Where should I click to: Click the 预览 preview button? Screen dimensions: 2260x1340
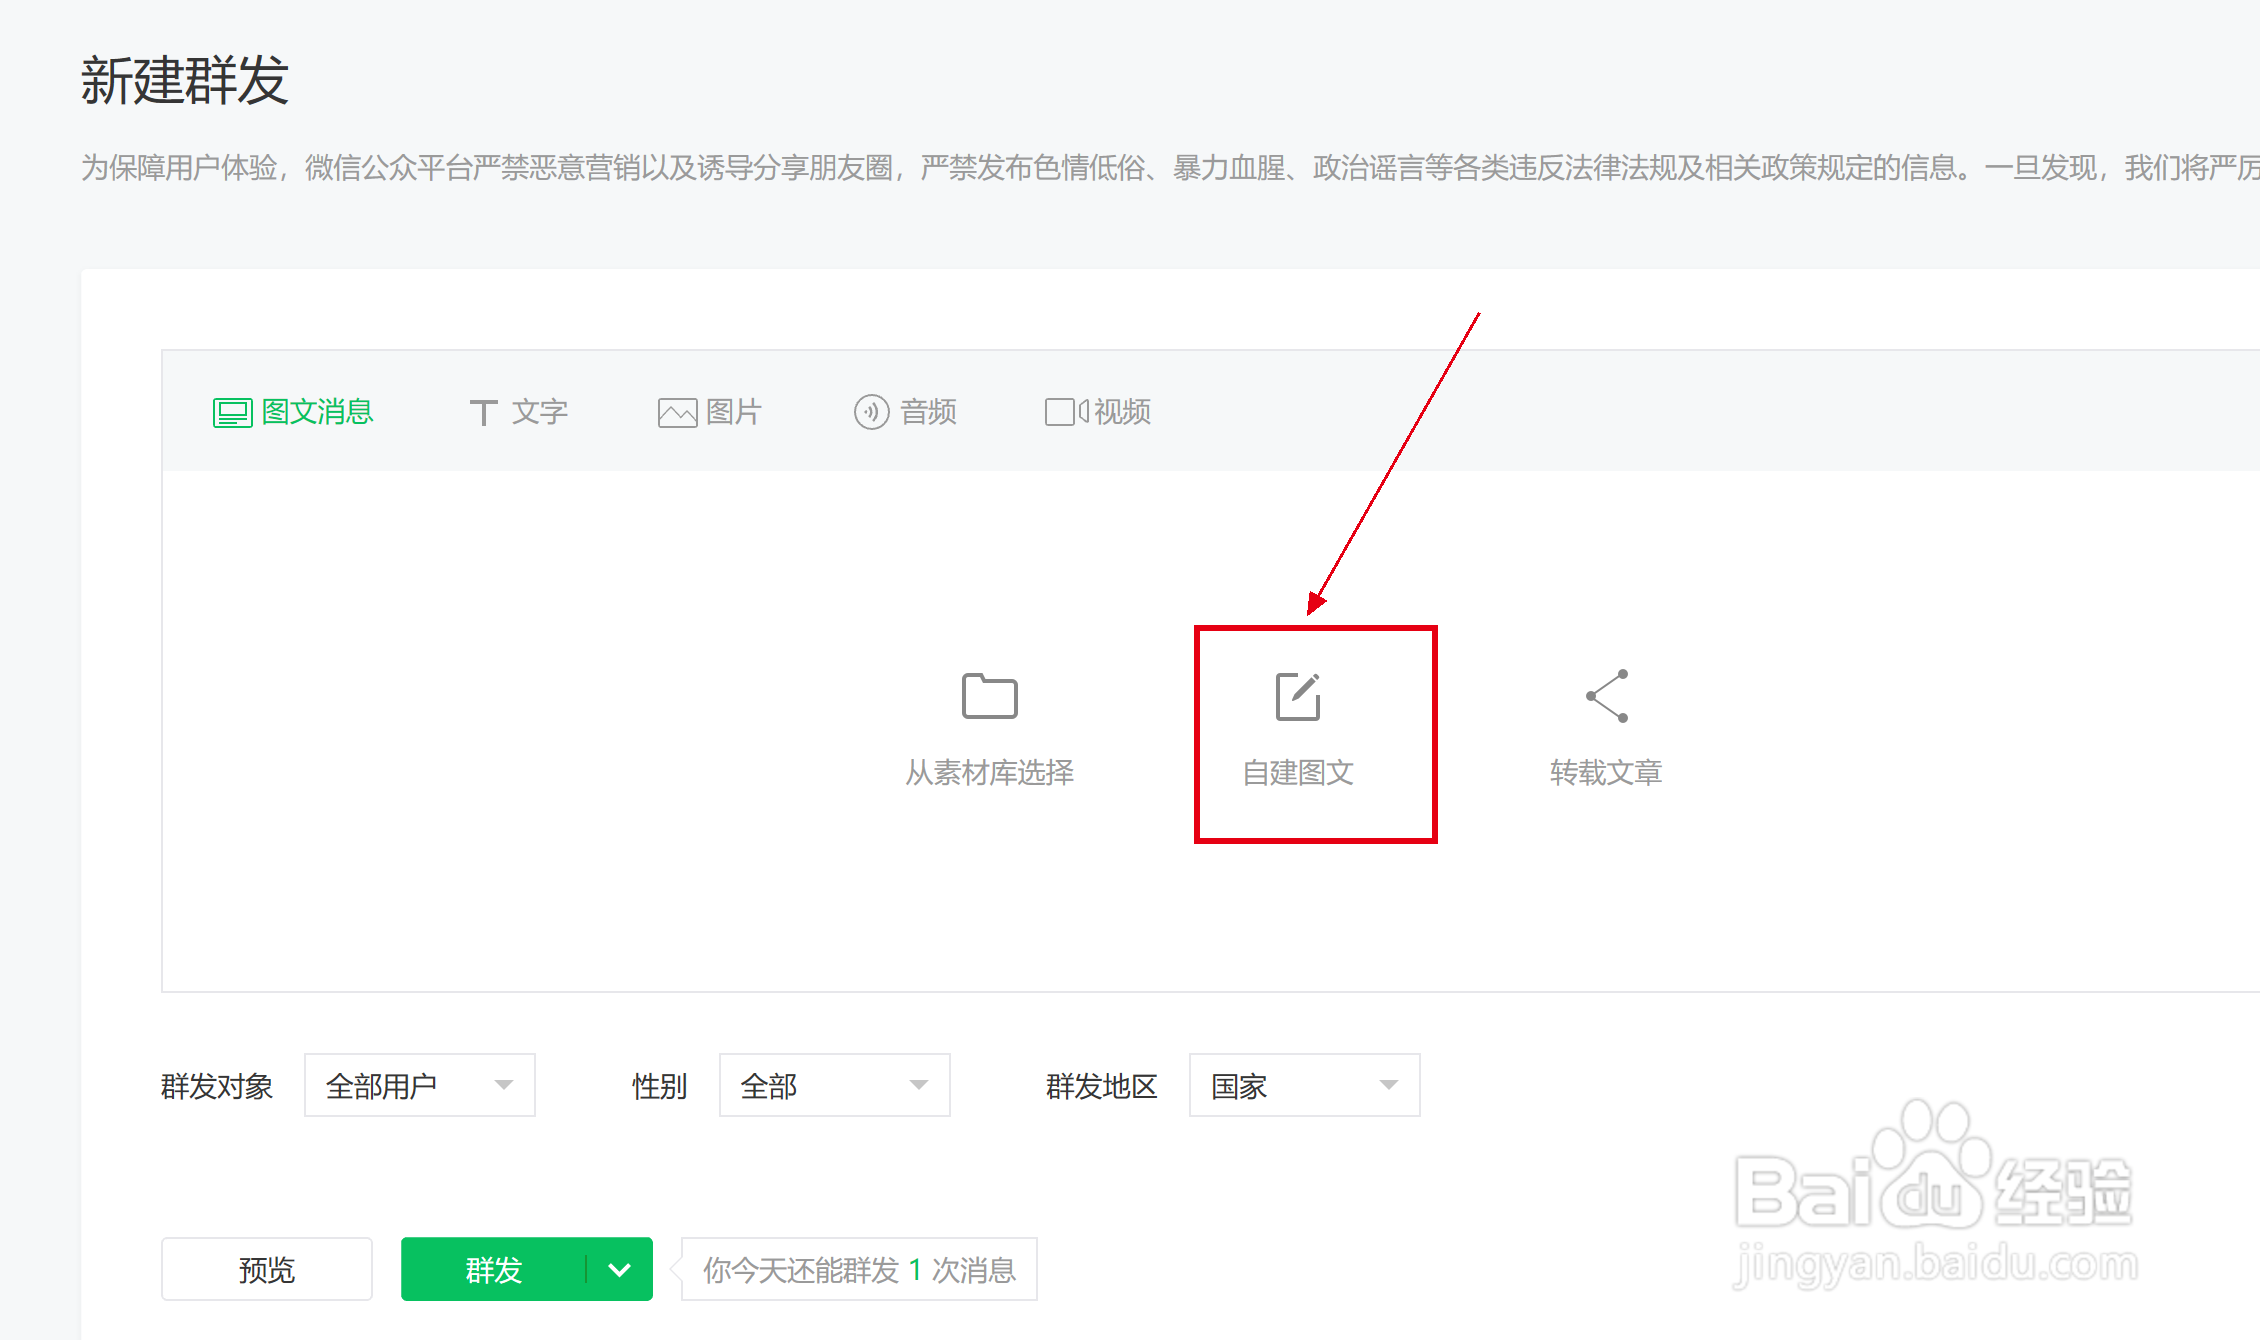pyautogui.click(x=266, y=1269)
